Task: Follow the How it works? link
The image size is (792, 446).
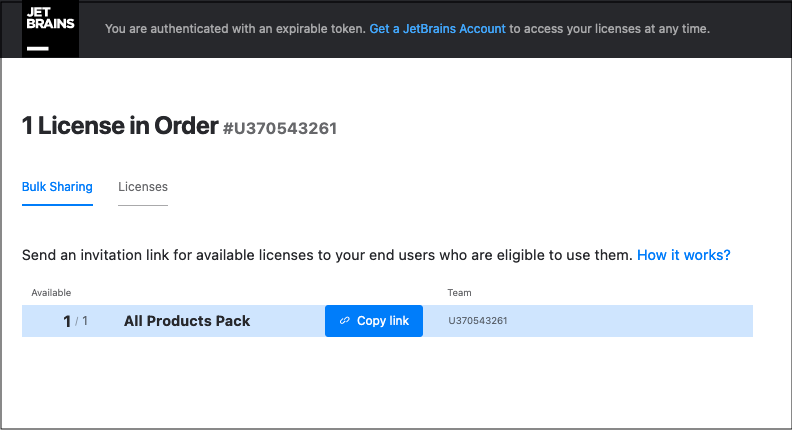Action: pos(683,256)
